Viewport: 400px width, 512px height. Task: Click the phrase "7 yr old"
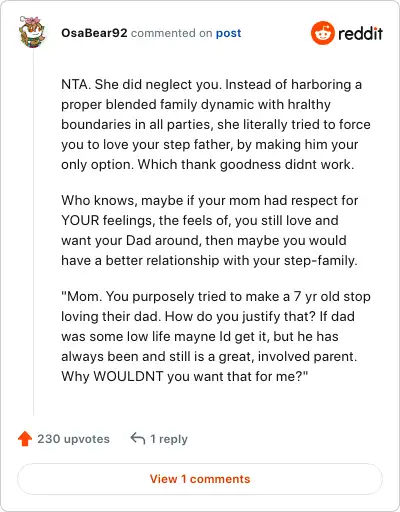[318, 297]
